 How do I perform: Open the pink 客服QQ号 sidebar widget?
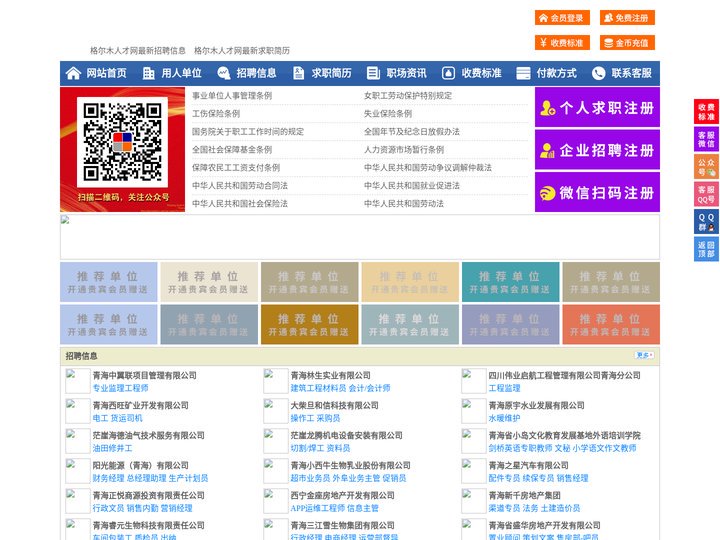point(706,194)
